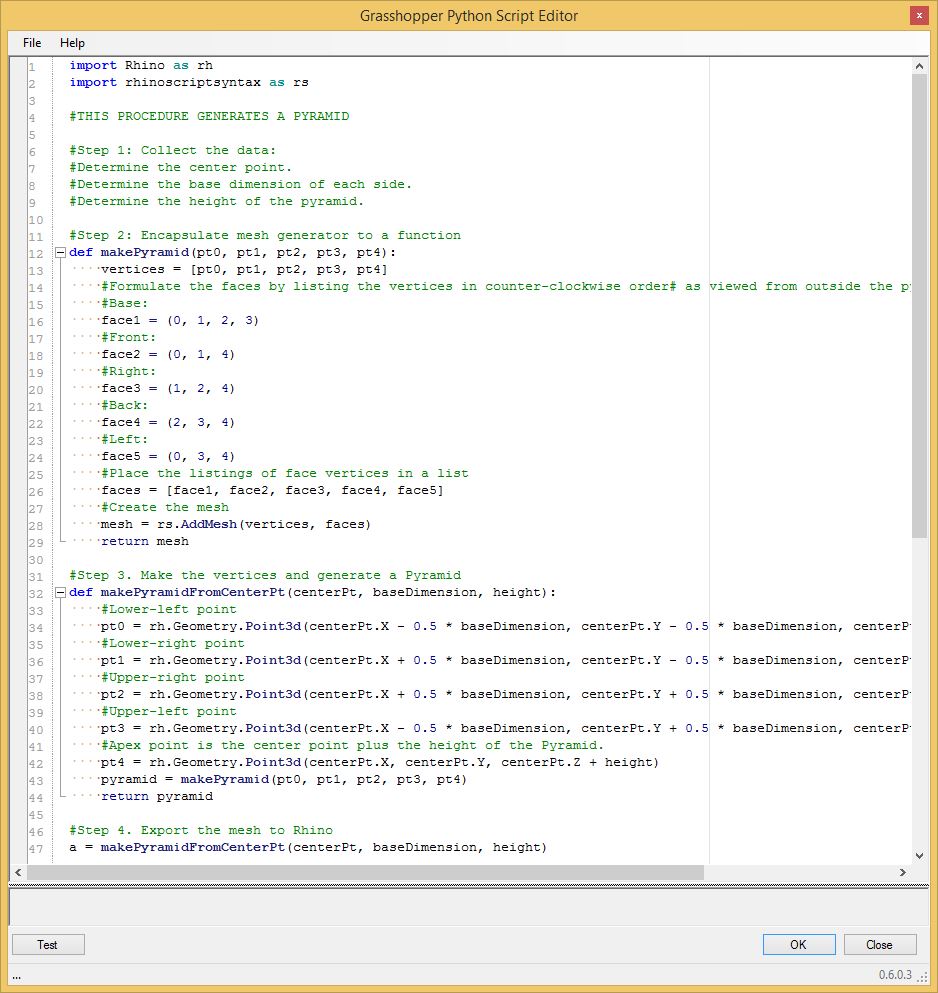Click the '#Back:' comment
938x993 pixels.
coord(125,405)
